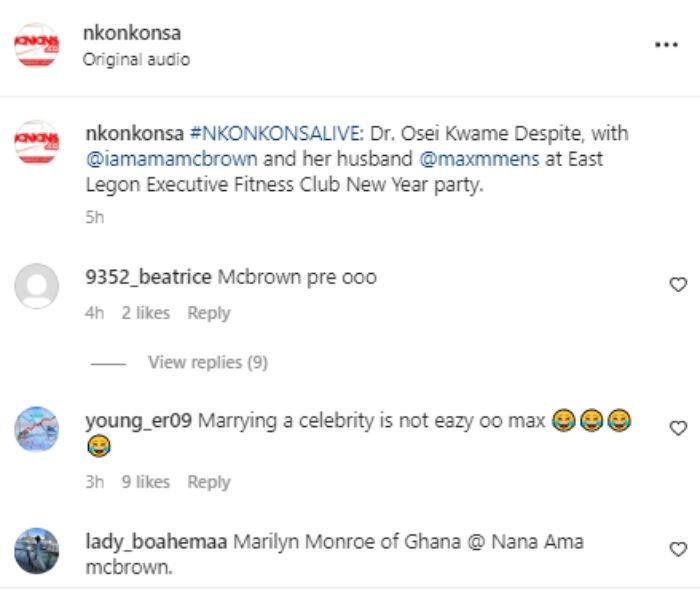The height and width of the screenshot is (598, 700).
Task: Reply to young_er09's comment
Action: point(209,482)
